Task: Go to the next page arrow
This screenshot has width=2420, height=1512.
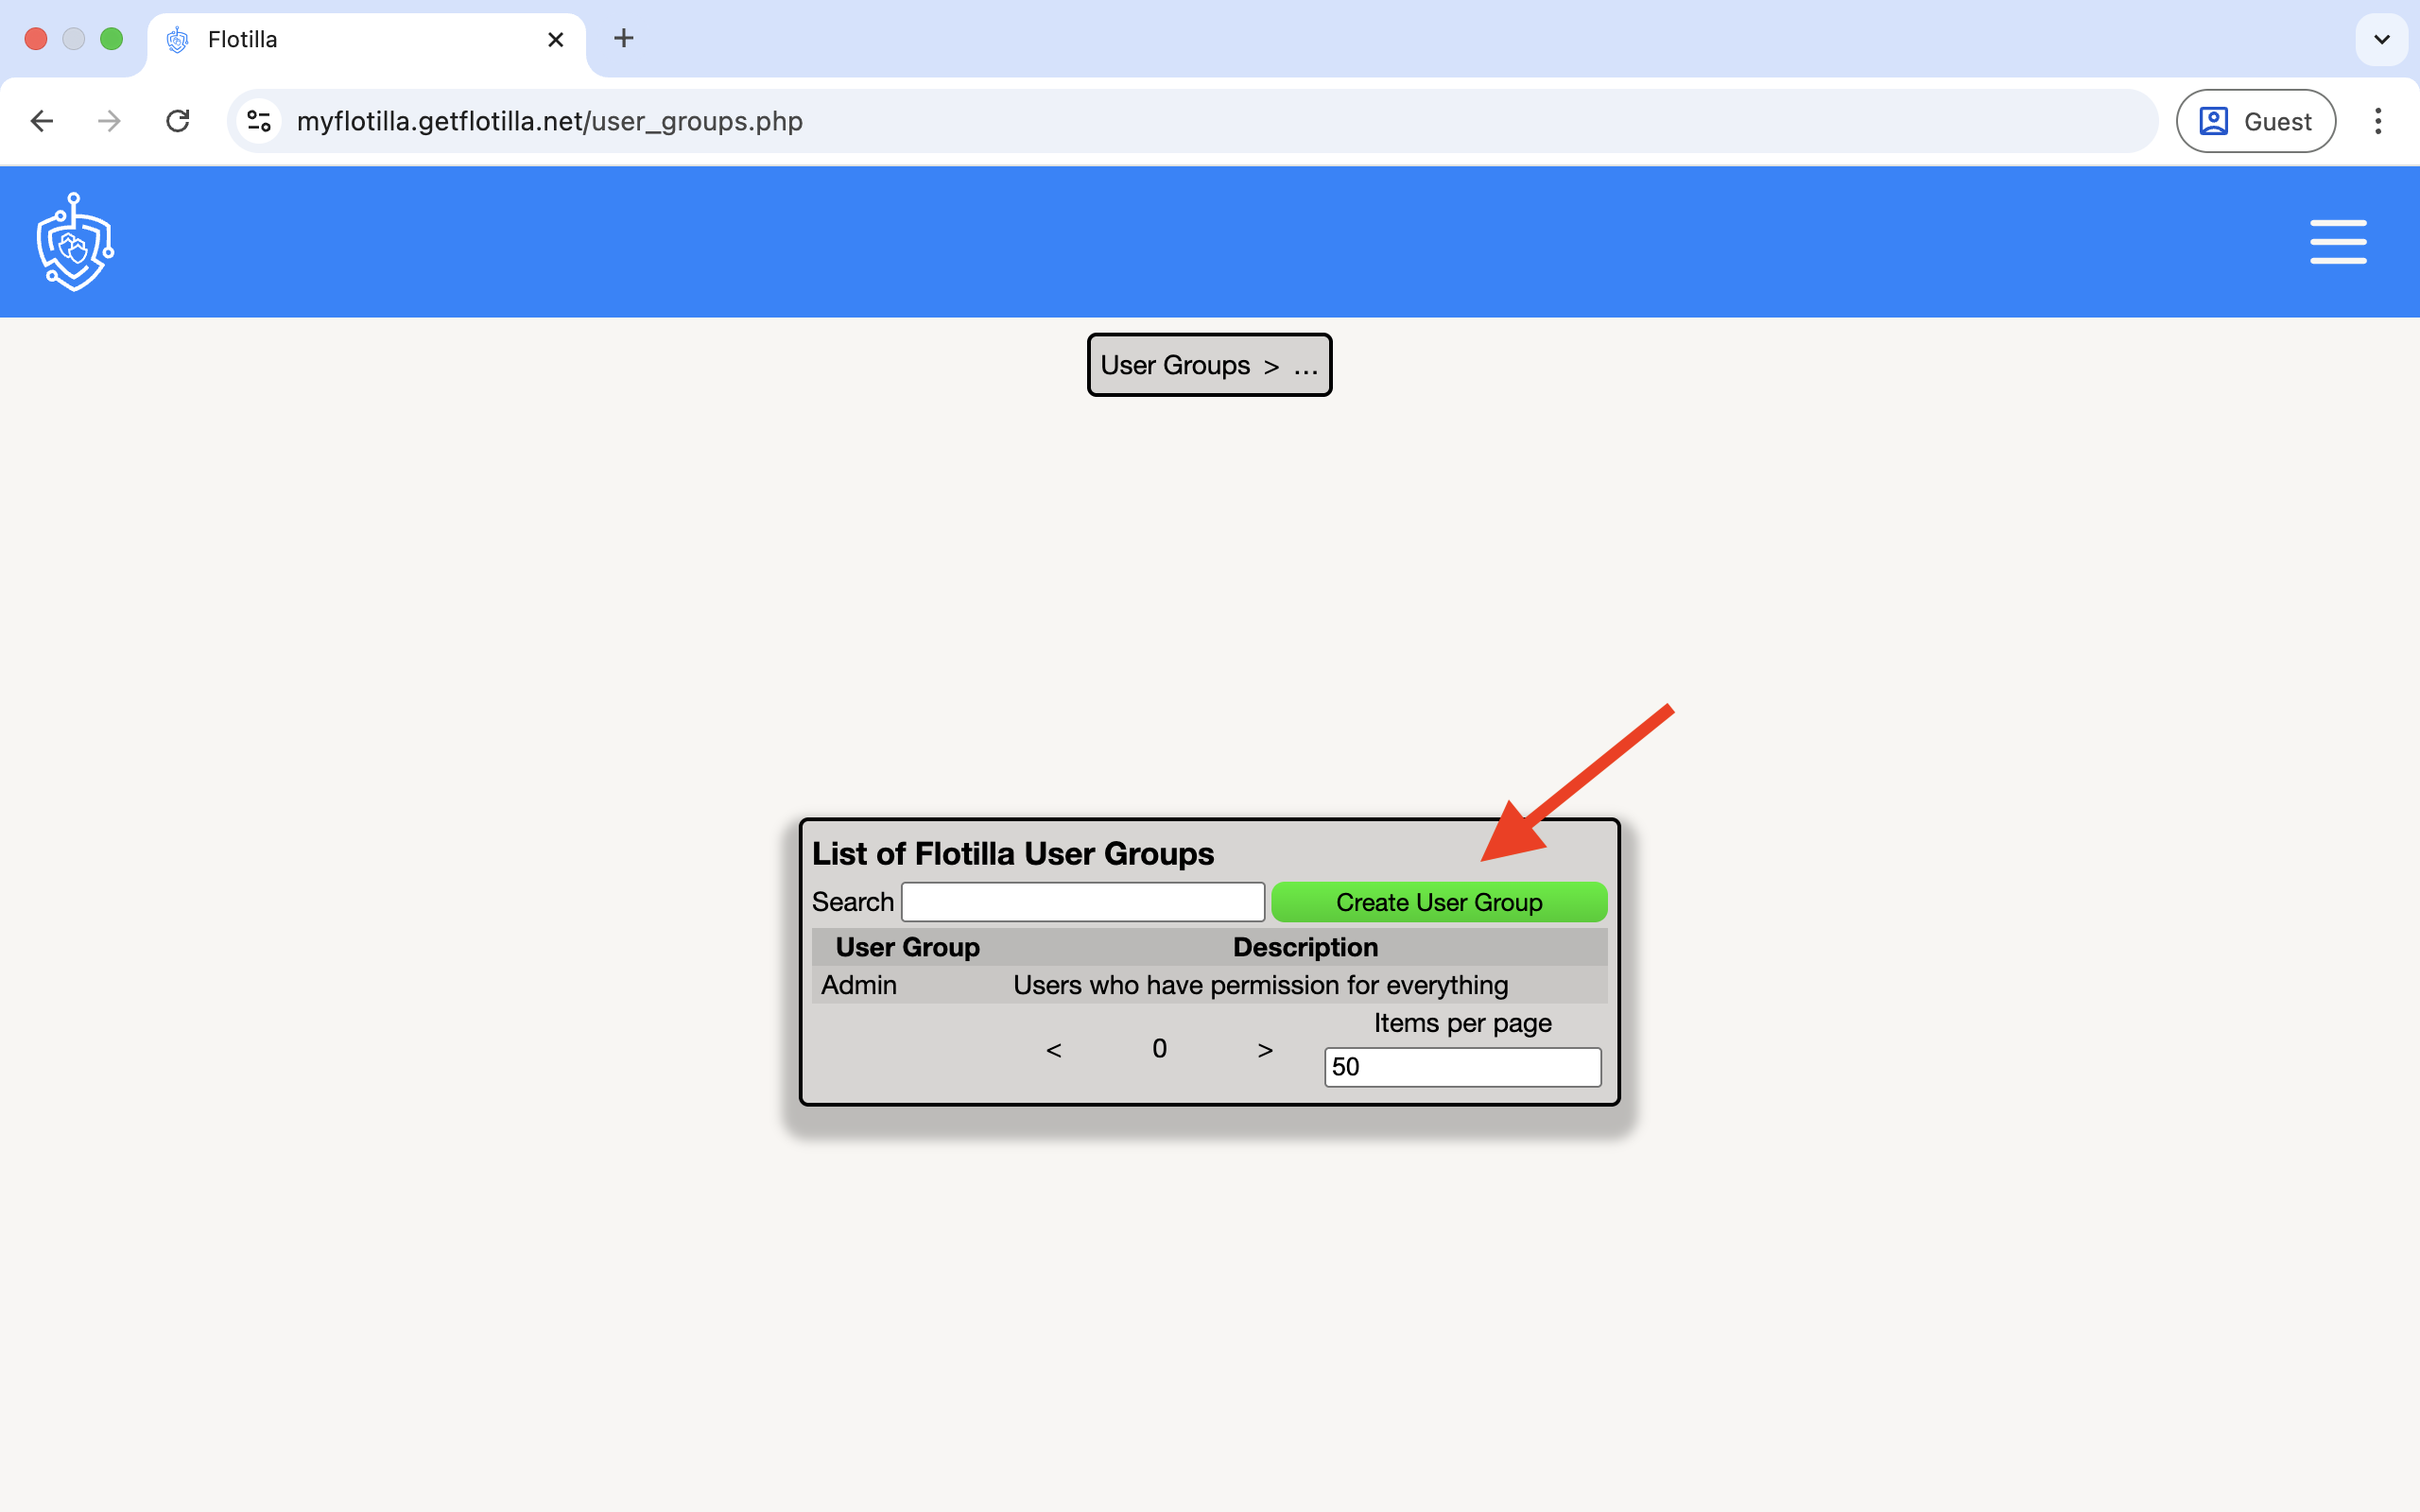Action: coord(1265,1049)
